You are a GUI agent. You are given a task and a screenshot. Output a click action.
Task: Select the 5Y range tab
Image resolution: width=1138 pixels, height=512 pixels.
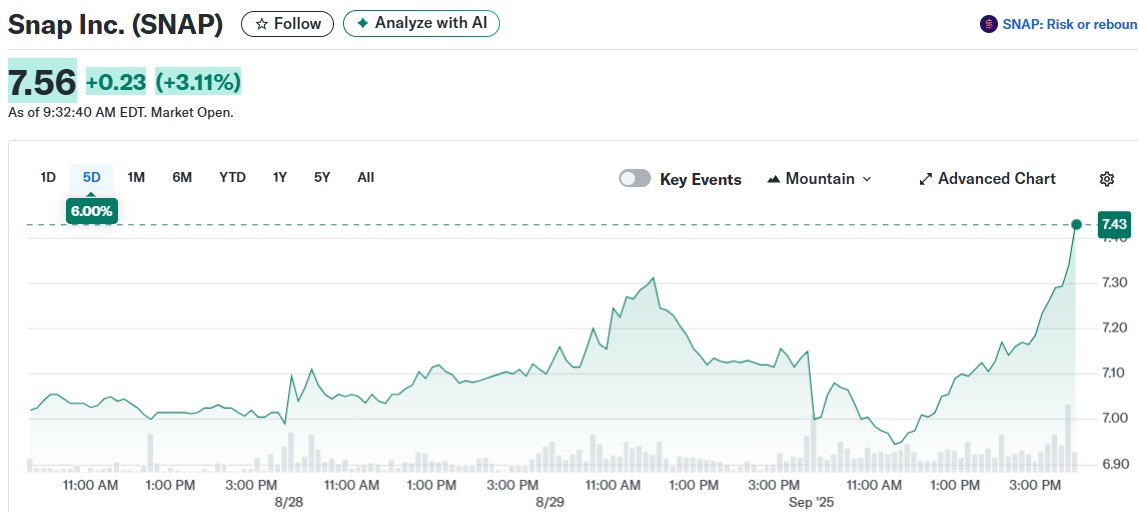322,177
